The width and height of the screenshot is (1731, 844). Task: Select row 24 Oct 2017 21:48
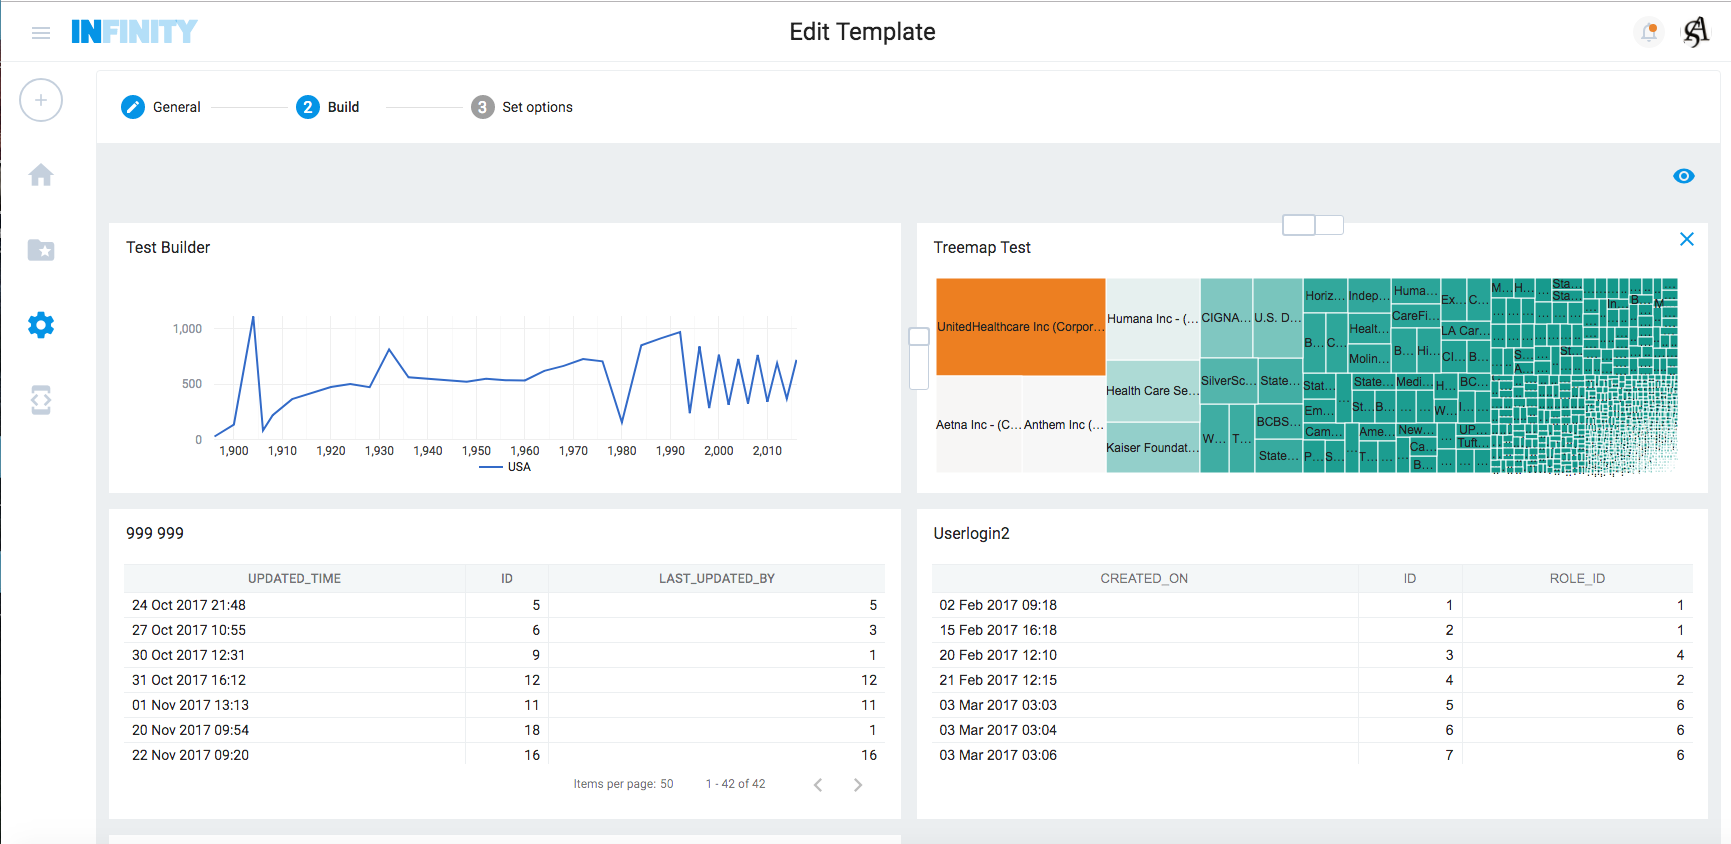[504, 605]
